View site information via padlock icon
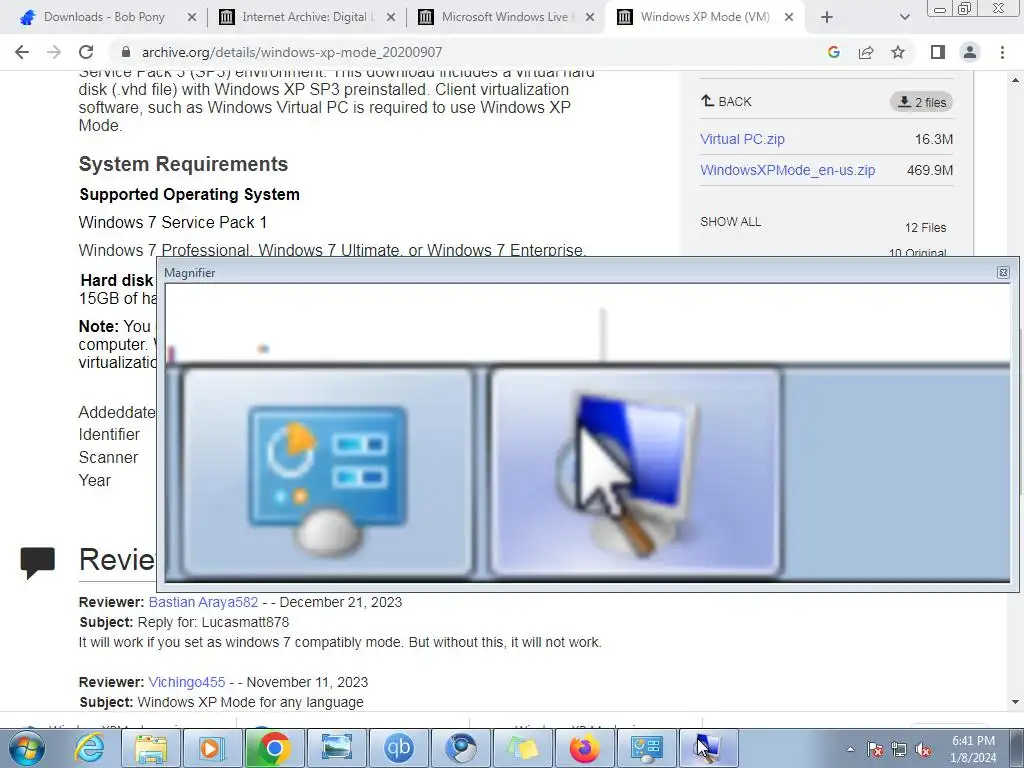 pyautogui.click(x=126, y=52)
